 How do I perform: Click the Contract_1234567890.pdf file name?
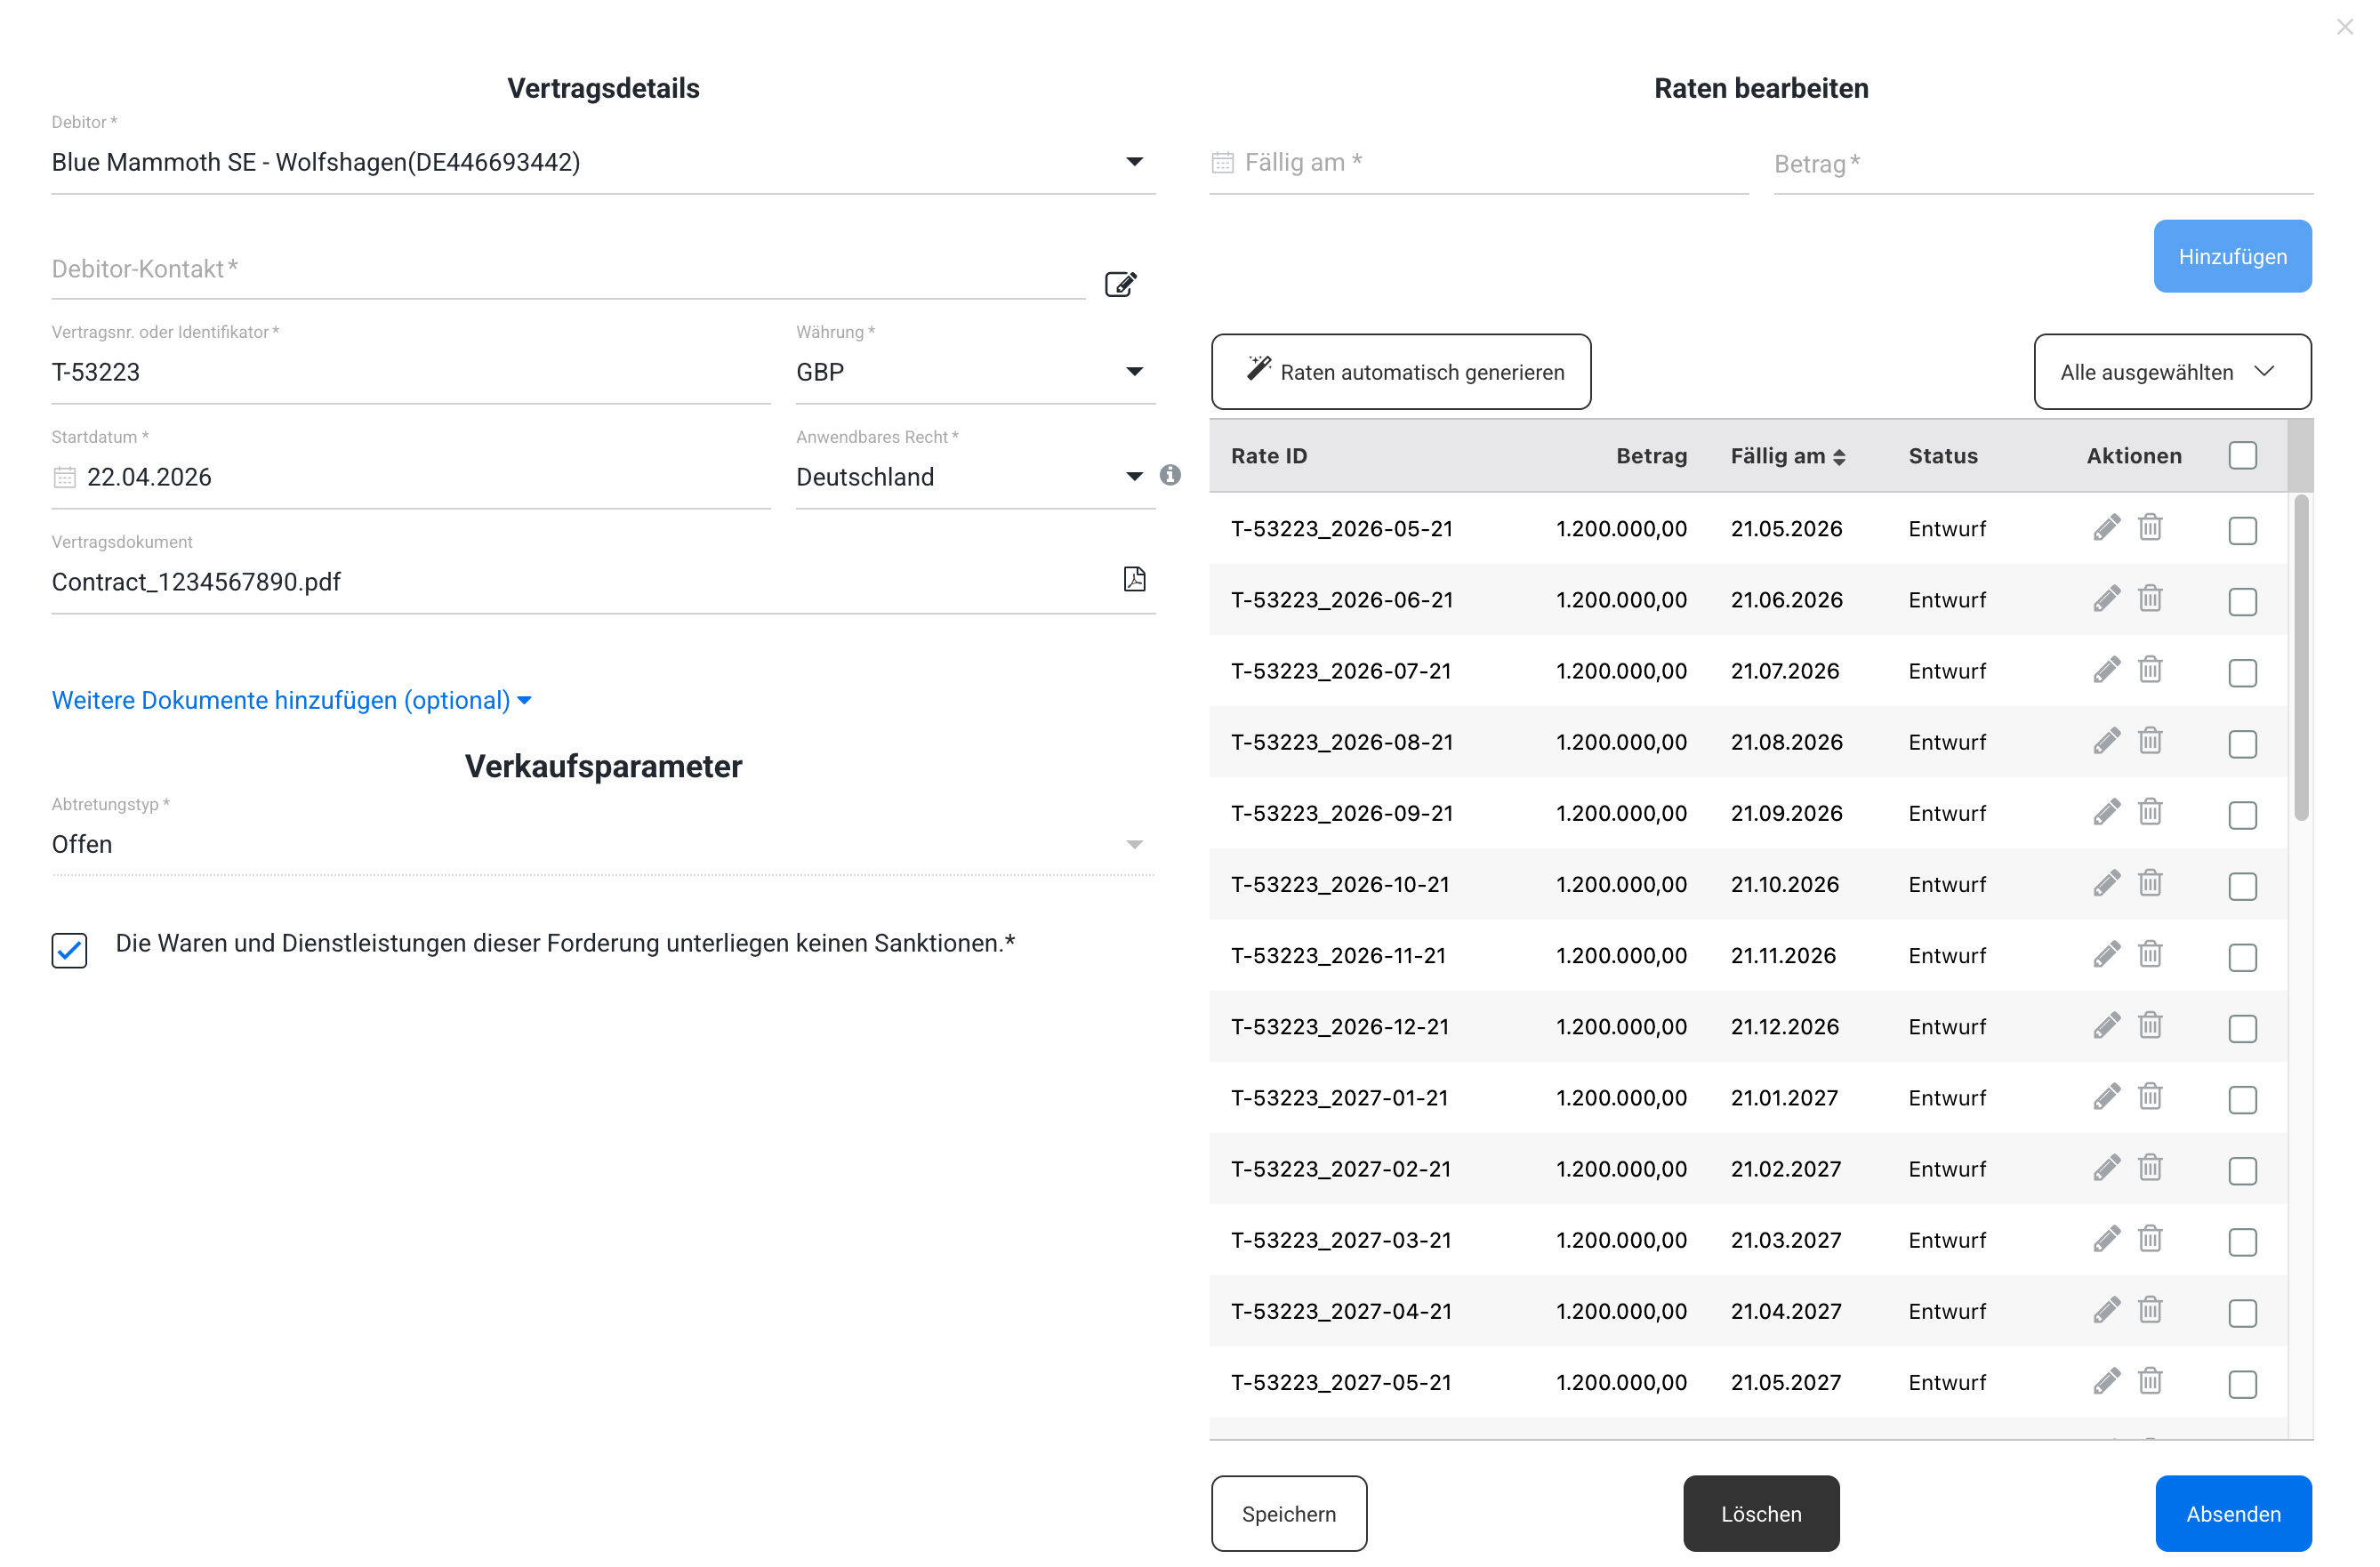(x=196, y=582)
